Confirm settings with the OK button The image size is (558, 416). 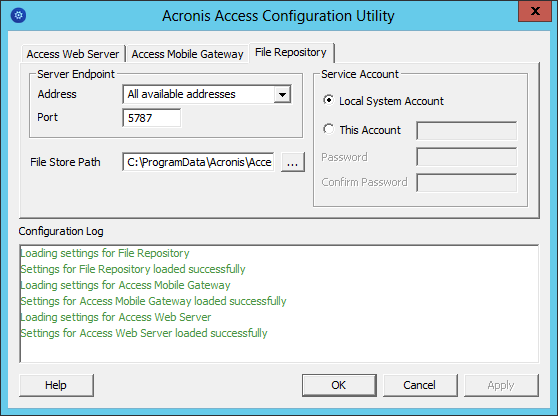(x=339, y=385)
